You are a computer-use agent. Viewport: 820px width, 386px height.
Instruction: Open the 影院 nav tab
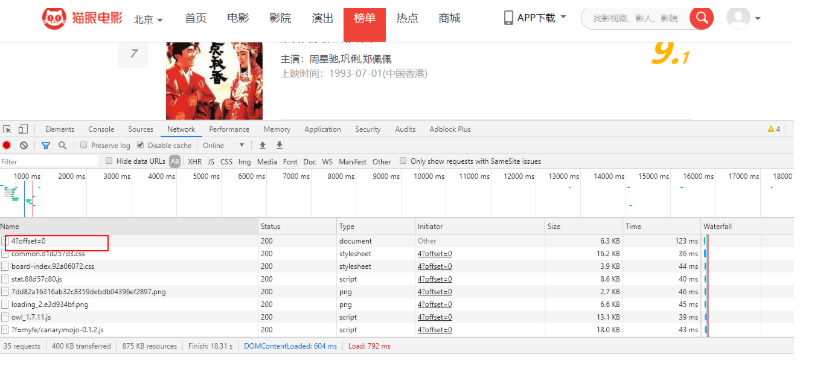point(280,19)
